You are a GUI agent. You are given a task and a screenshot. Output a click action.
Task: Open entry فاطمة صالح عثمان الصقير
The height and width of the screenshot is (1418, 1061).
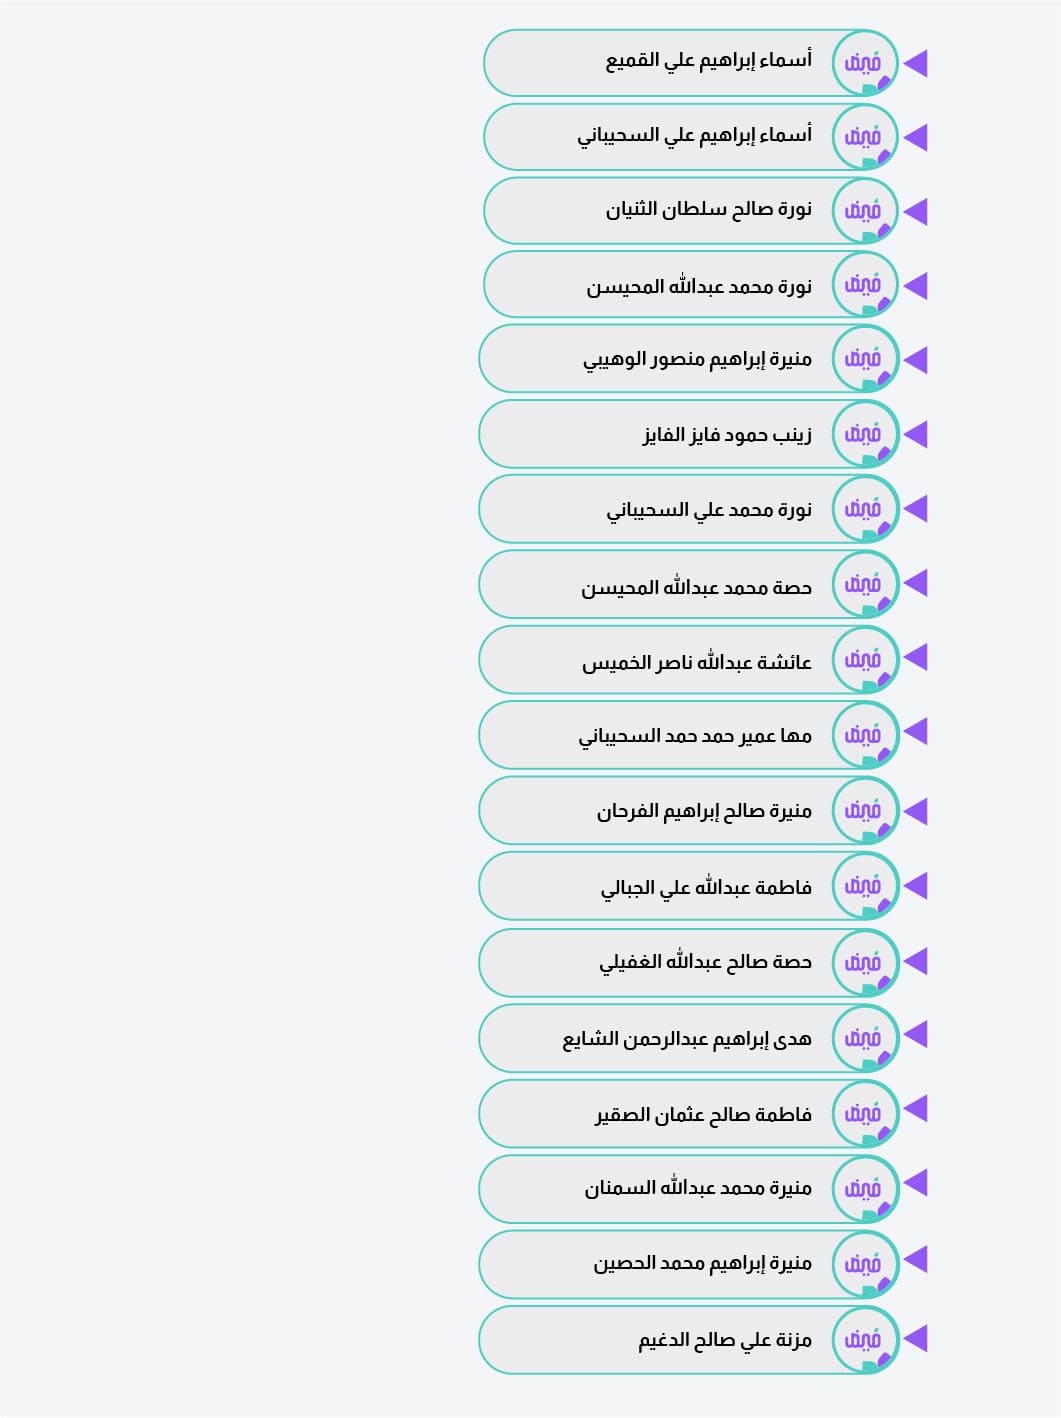tap(689, 1113)
